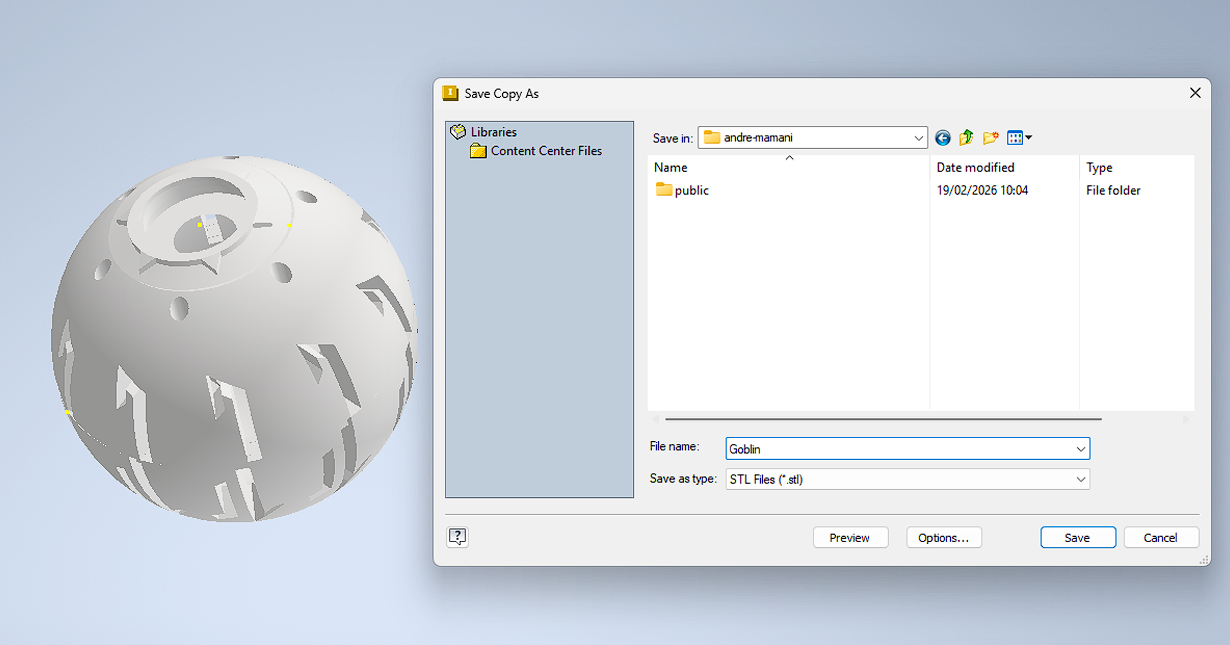
Task: Open the File name dropdown arrow
Action: click(1080, 449)
